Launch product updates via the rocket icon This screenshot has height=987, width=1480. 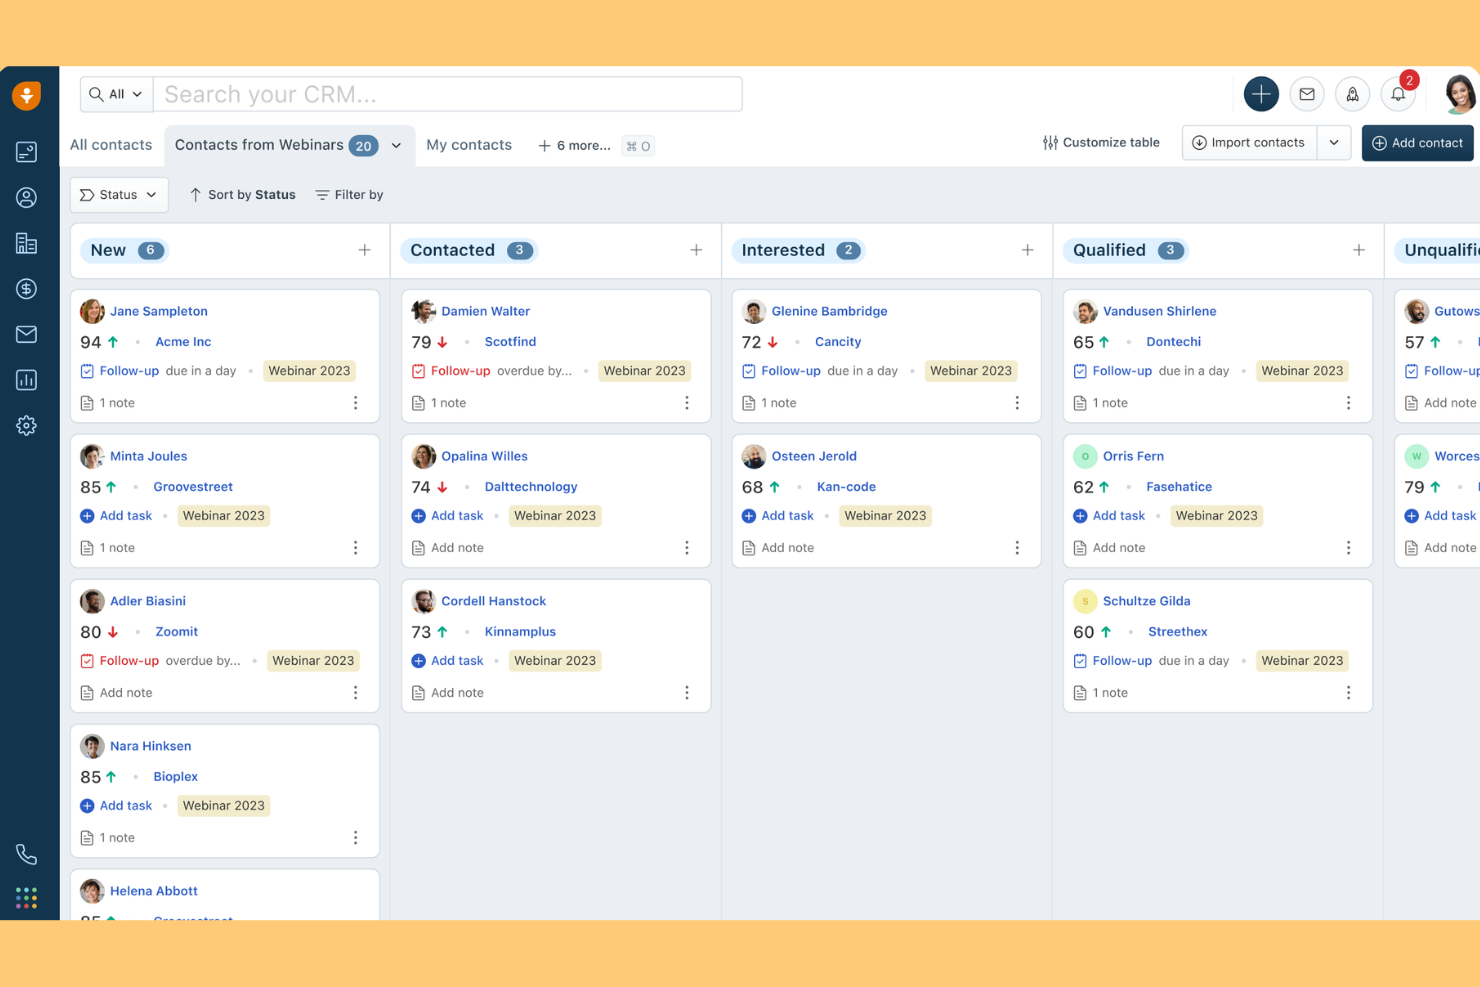point(1352,93)
